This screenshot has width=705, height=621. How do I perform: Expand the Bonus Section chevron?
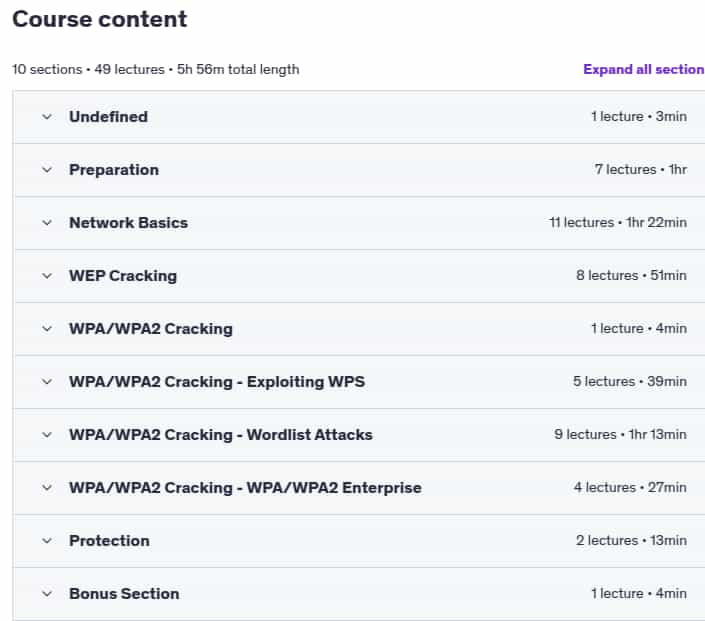(x=47, y=594)
